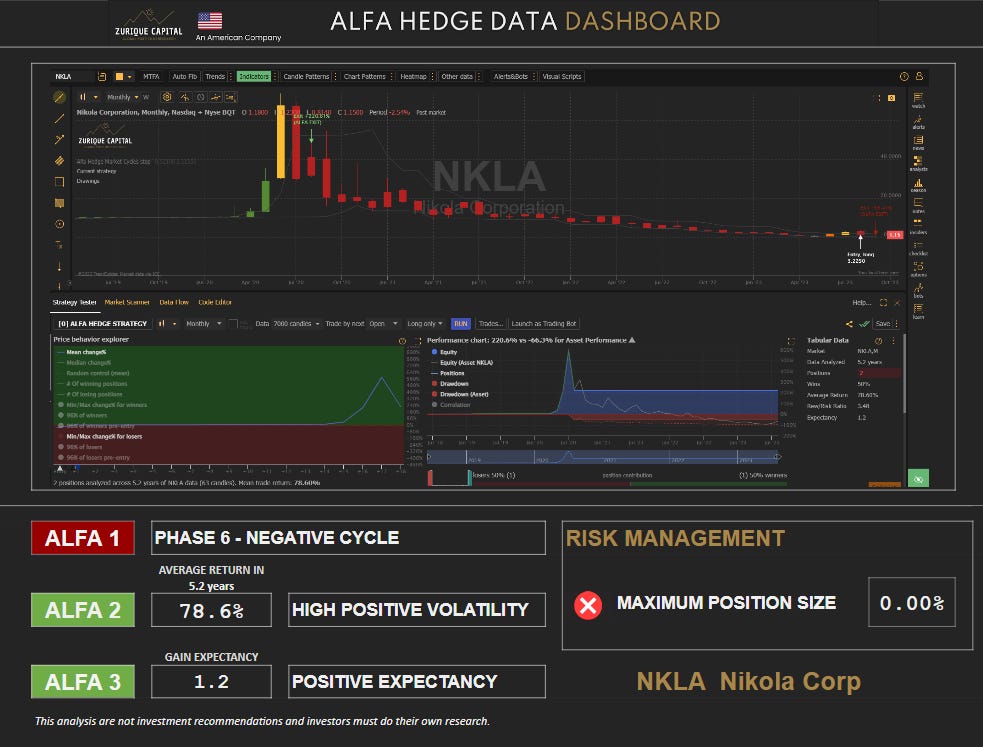Click the green double-check icon beside Save

(x=865, y=324)
